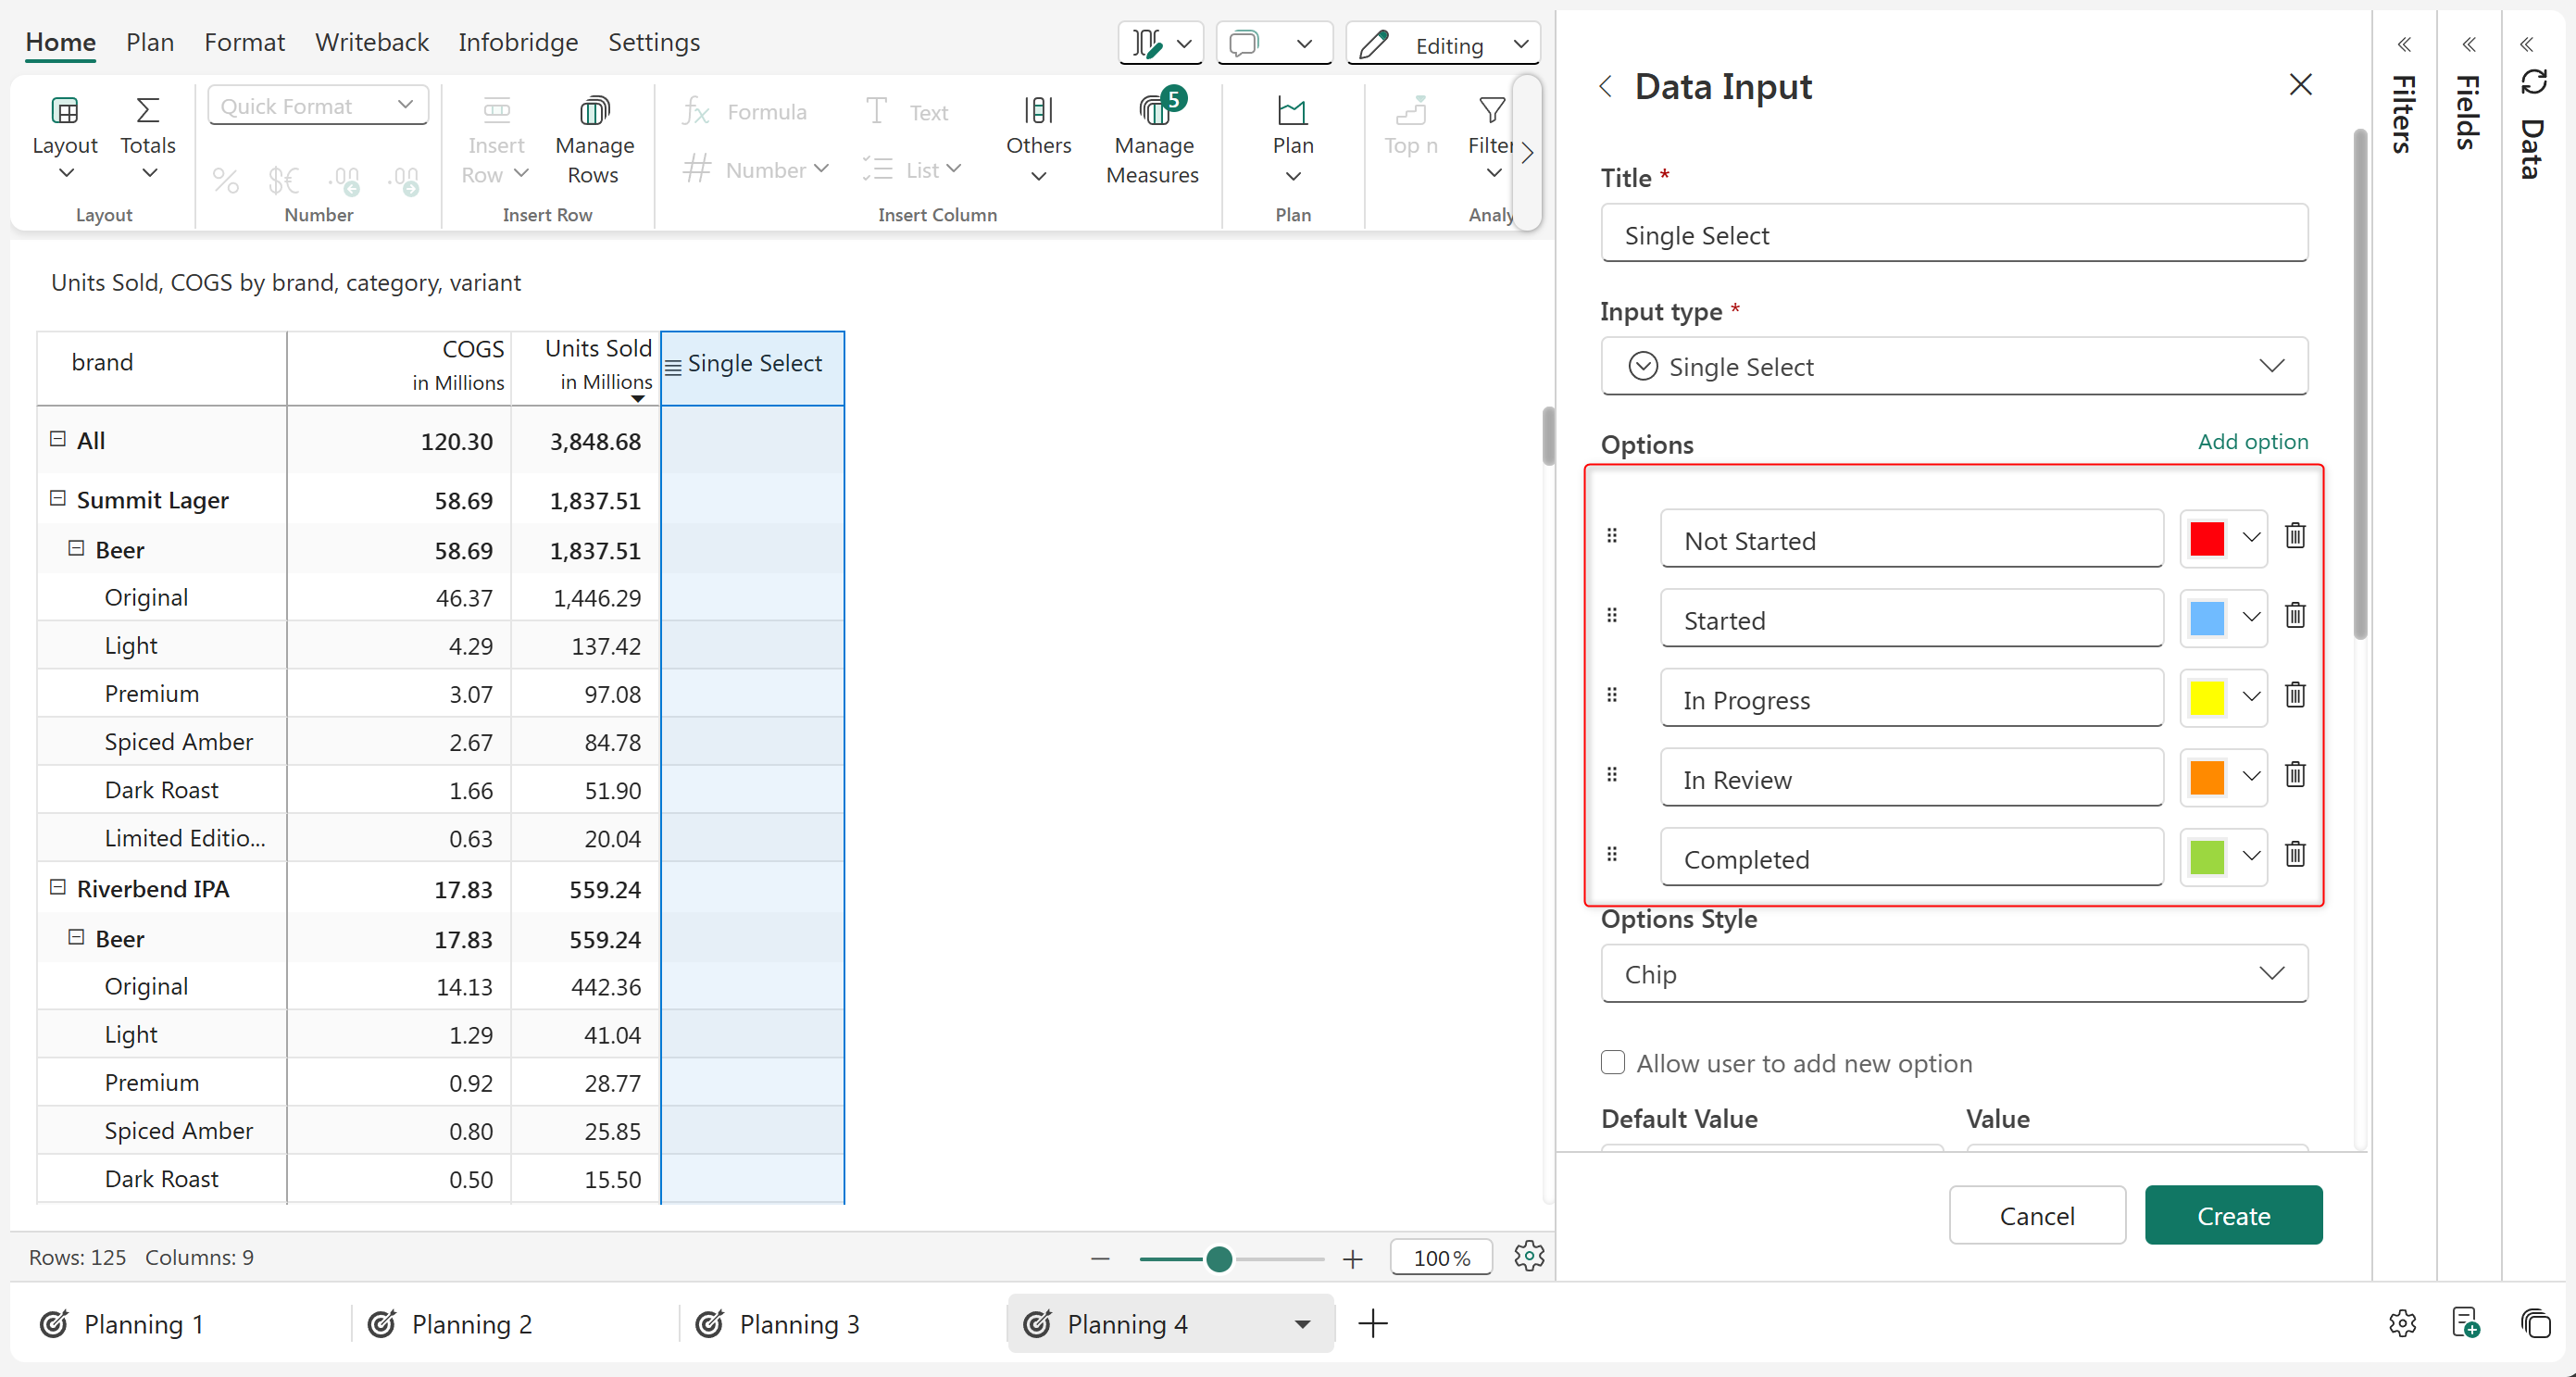Open the Input type dropdown

(x=1954, y=367)
